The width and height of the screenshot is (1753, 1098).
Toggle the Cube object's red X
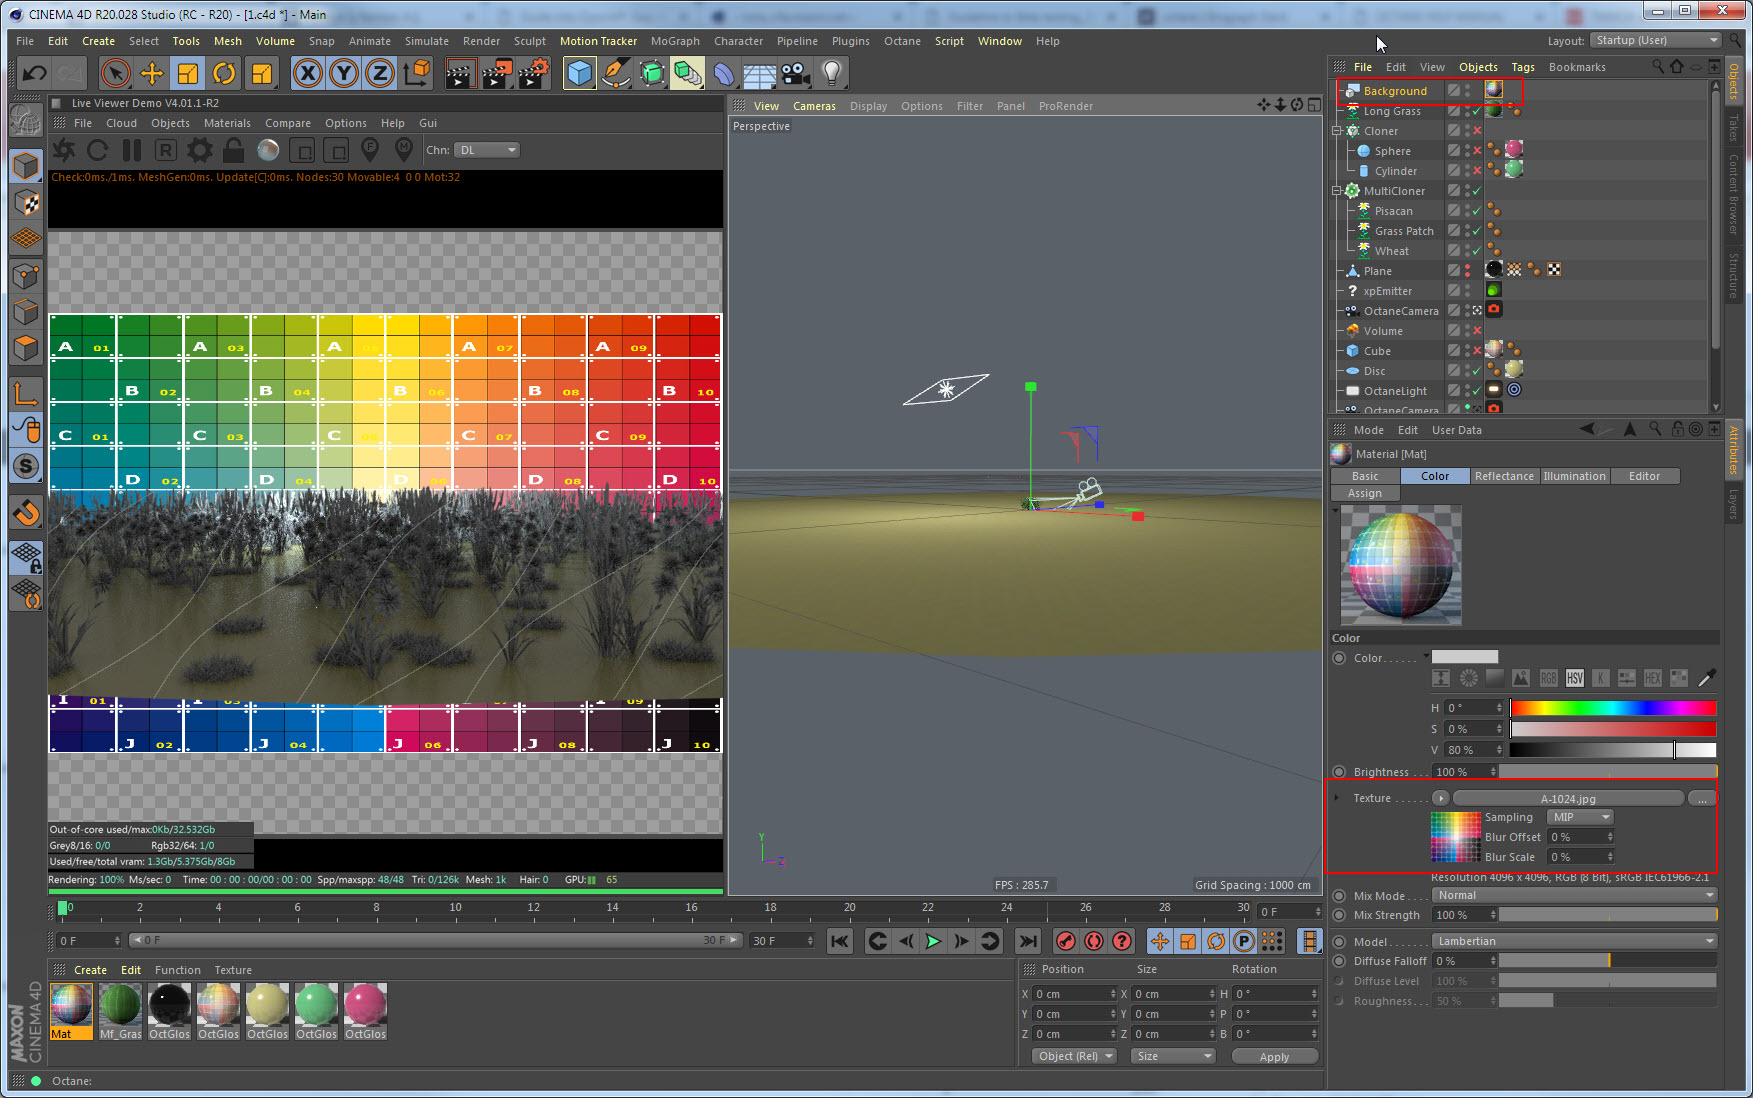(x=1477, y=351)
